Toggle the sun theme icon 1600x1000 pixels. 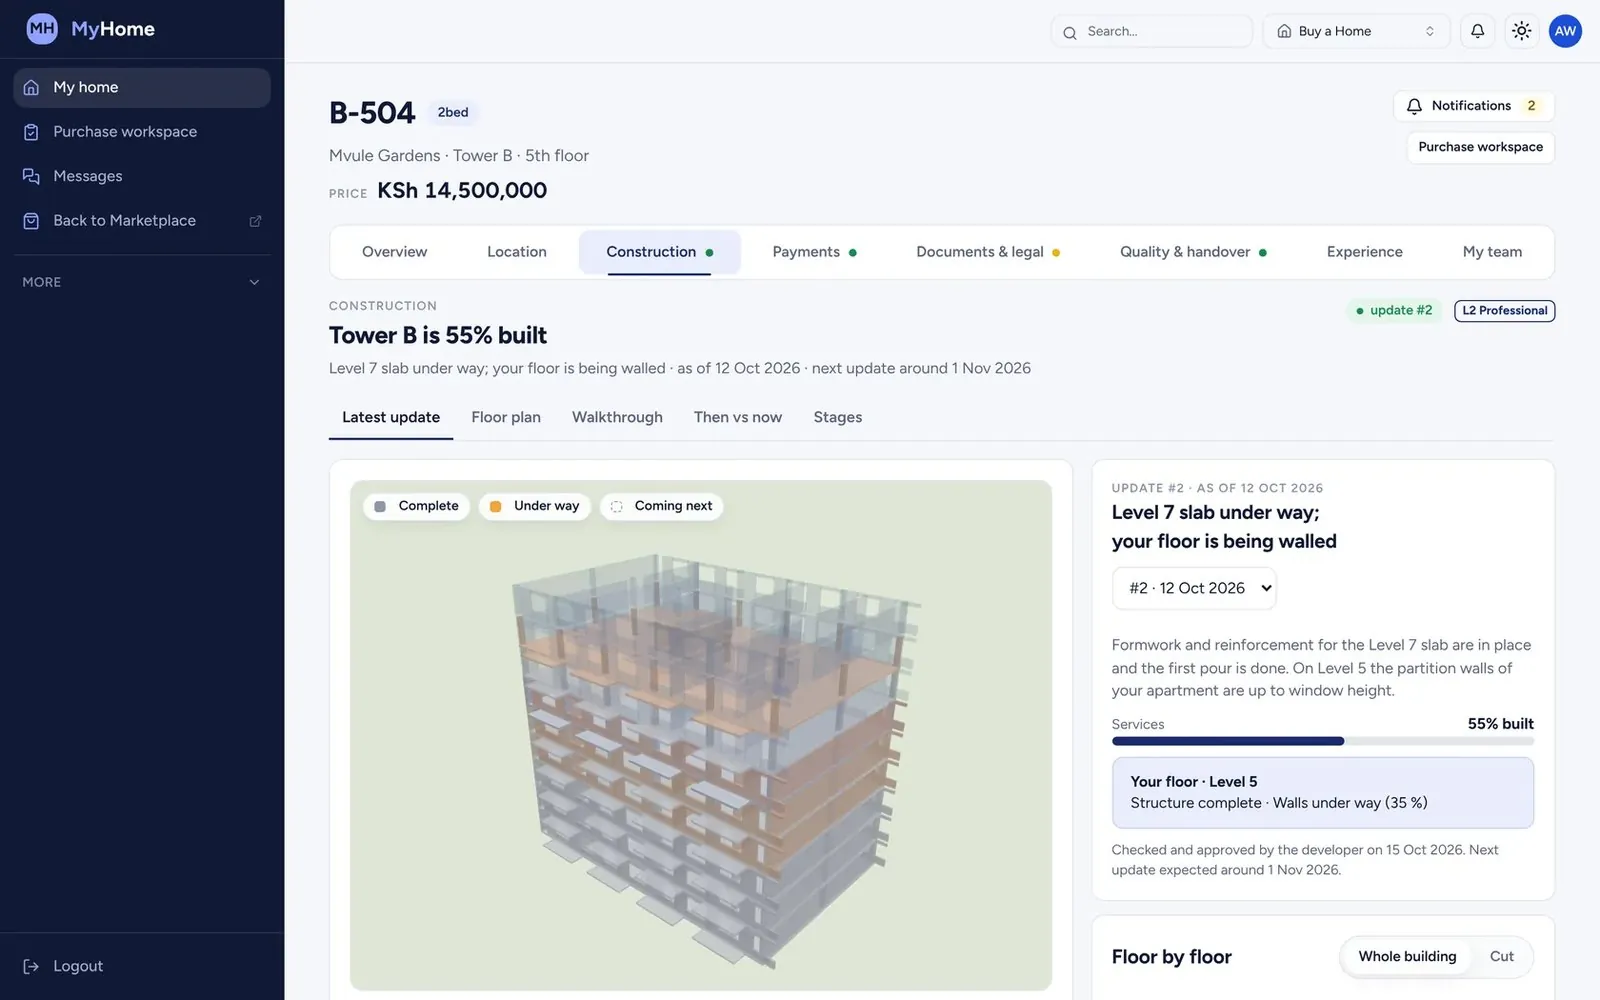pyautogui.click(x=1521, y=31)
